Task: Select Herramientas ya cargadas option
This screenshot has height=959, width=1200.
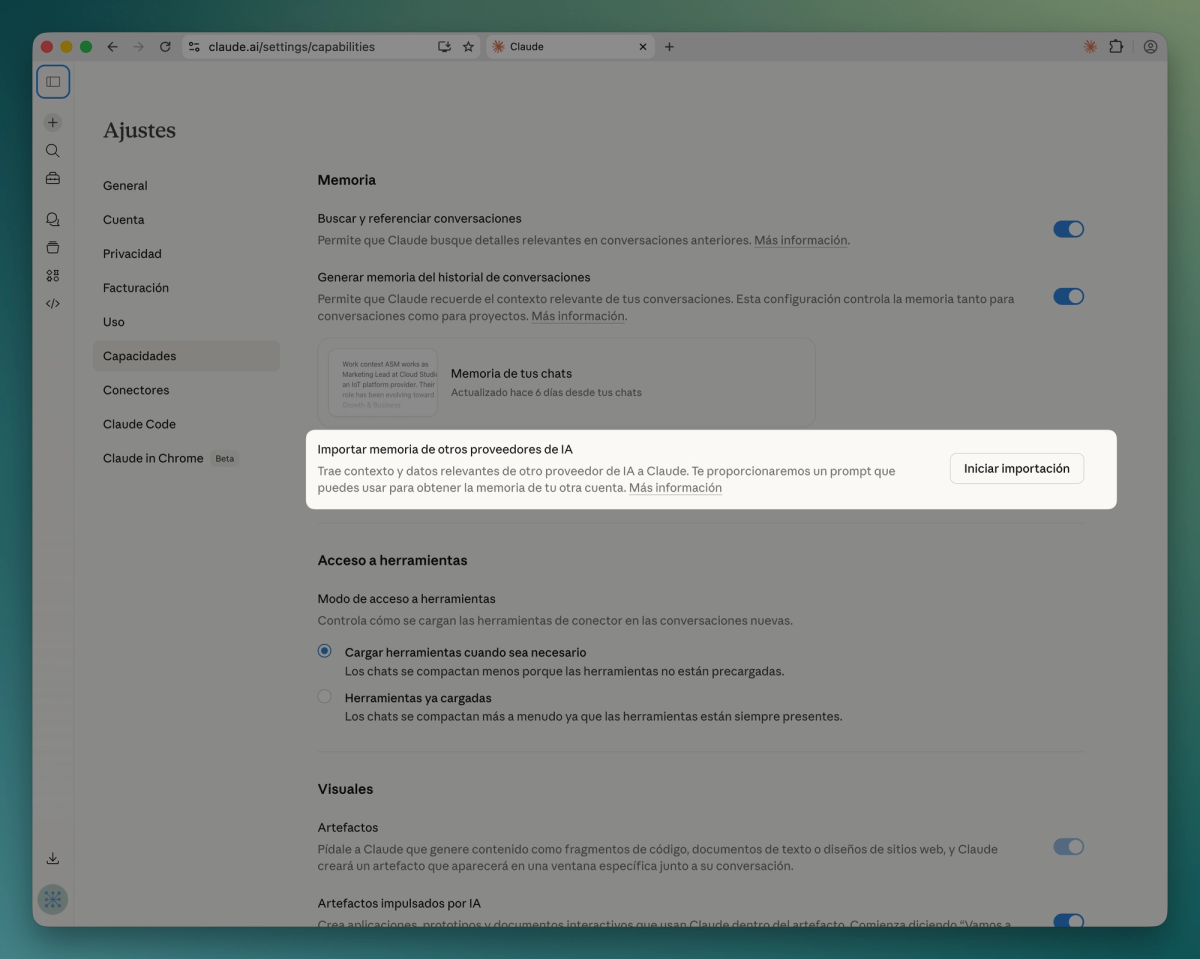Action: click(324, 697)
